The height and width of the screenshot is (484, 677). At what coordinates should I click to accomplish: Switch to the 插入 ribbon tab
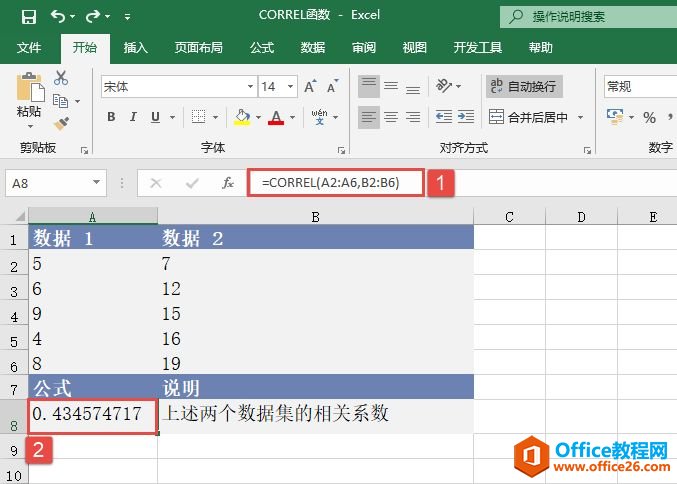[x=136, y=47]
